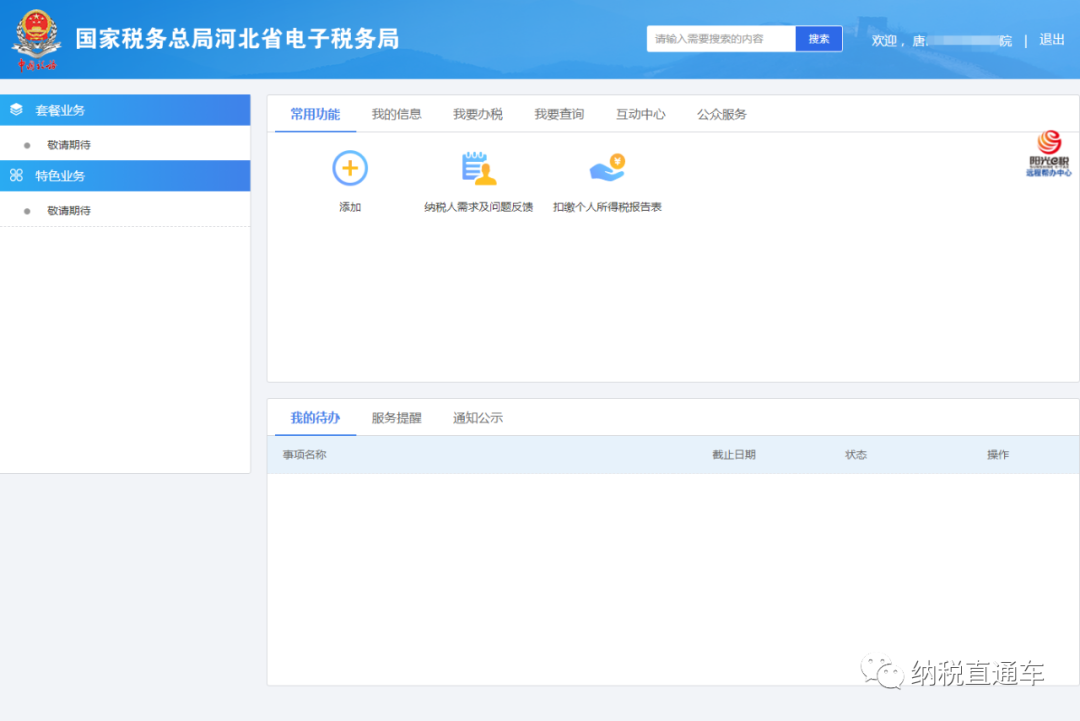Click the 搜索 button
The width and height of the screenshot is (1080, 721).
point(818,39)
